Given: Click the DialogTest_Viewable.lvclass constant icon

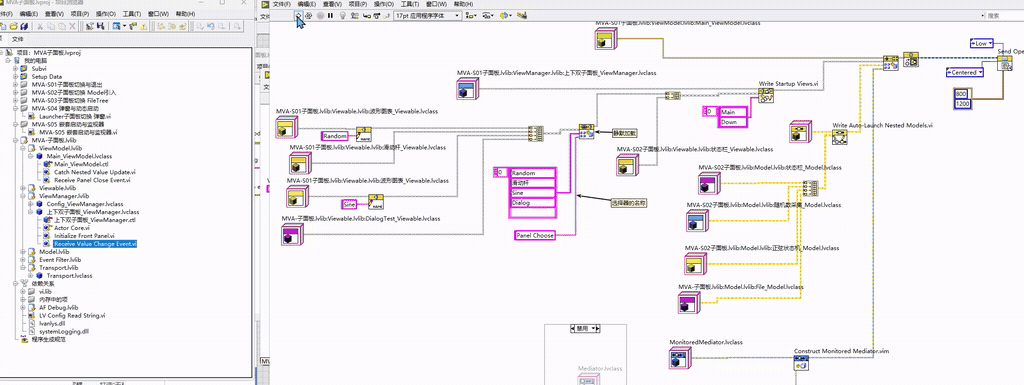Looking at the screenshot, I should [291, 234].
